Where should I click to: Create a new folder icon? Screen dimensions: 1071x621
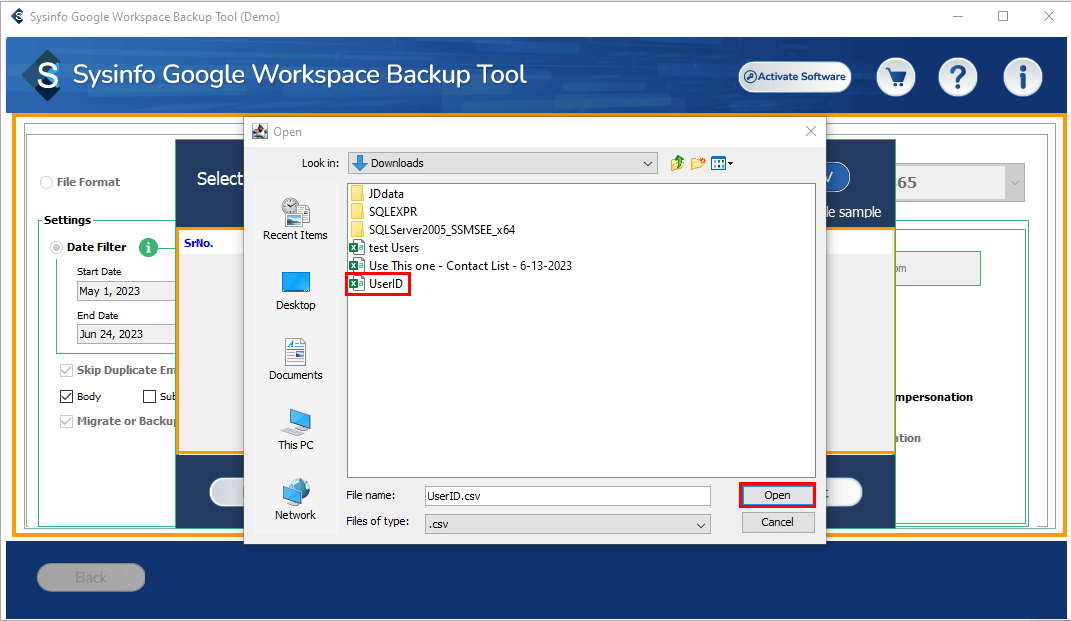coord(697,163)
